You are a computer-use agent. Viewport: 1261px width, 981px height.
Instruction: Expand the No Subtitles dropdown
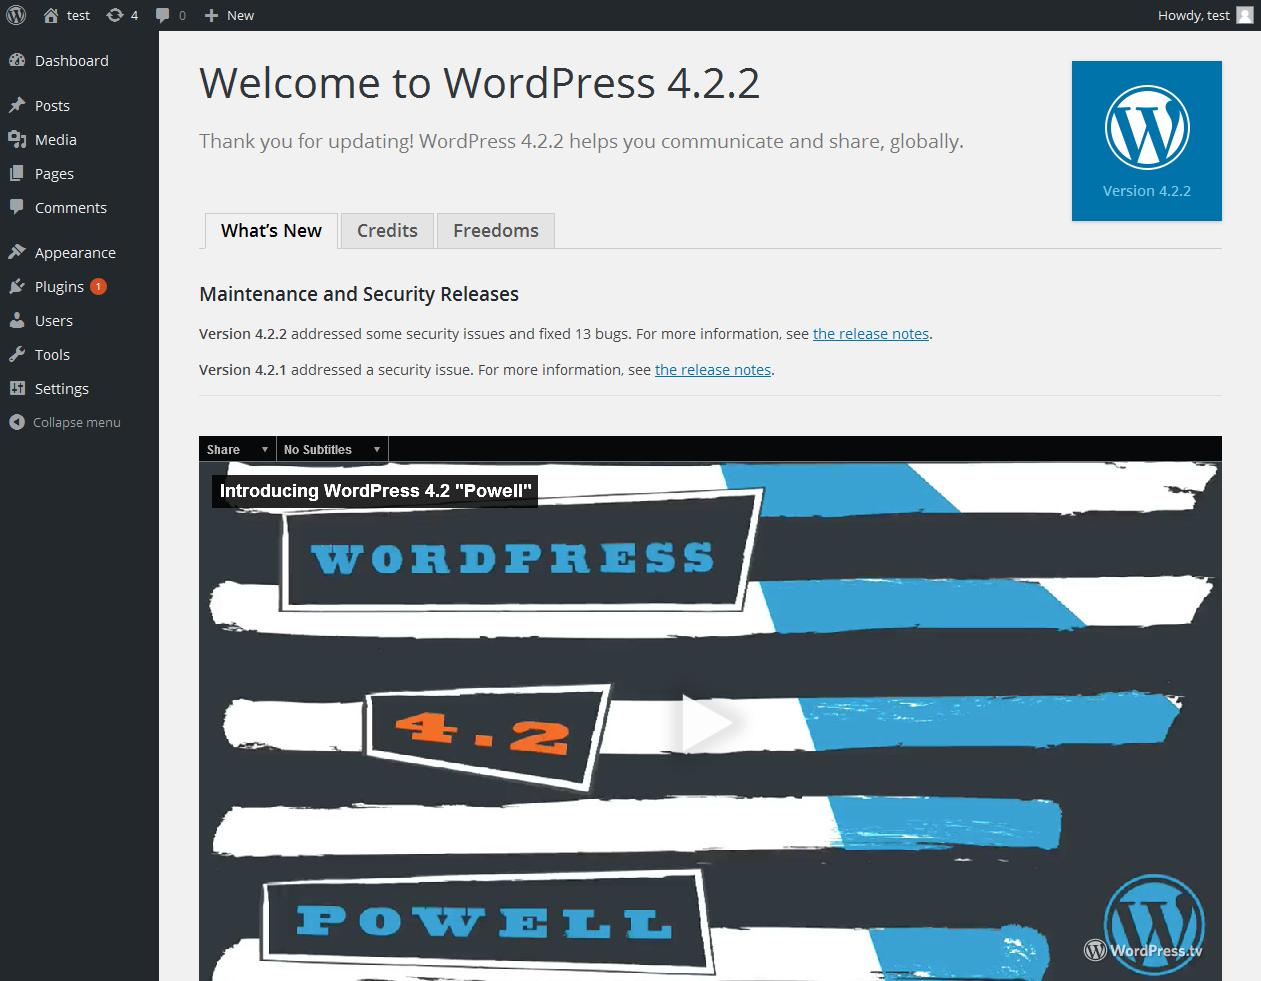332,450
